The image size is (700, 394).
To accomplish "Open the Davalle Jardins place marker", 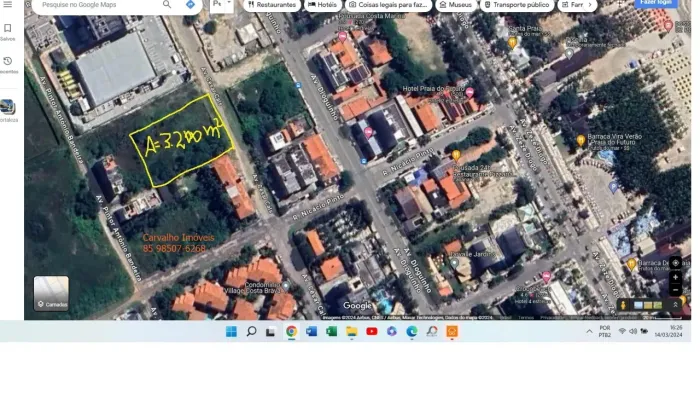I will coord(454,263).
